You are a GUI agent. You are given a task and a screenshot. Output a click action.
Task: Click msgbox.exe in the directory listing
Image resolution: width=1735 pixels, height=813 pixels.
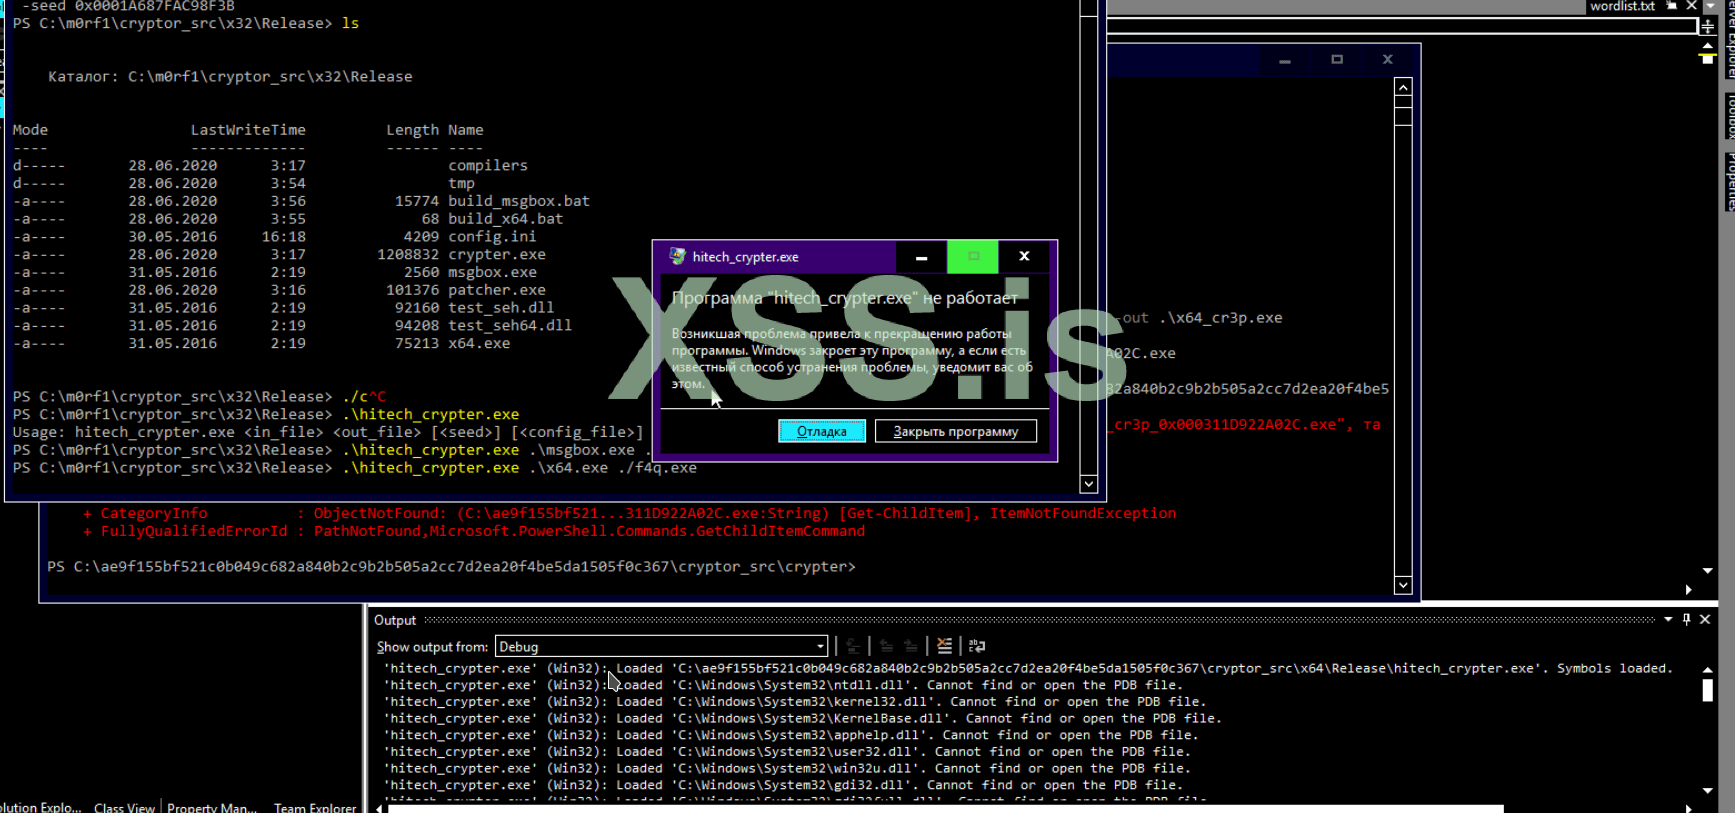tap(492, 272)
